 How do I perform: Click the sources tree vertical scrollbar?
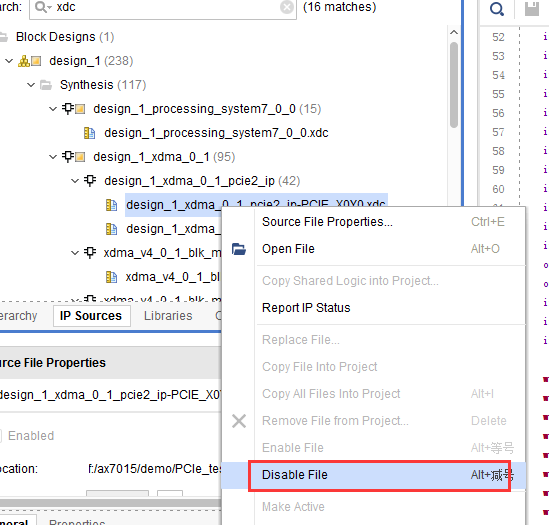click(454, 85)
